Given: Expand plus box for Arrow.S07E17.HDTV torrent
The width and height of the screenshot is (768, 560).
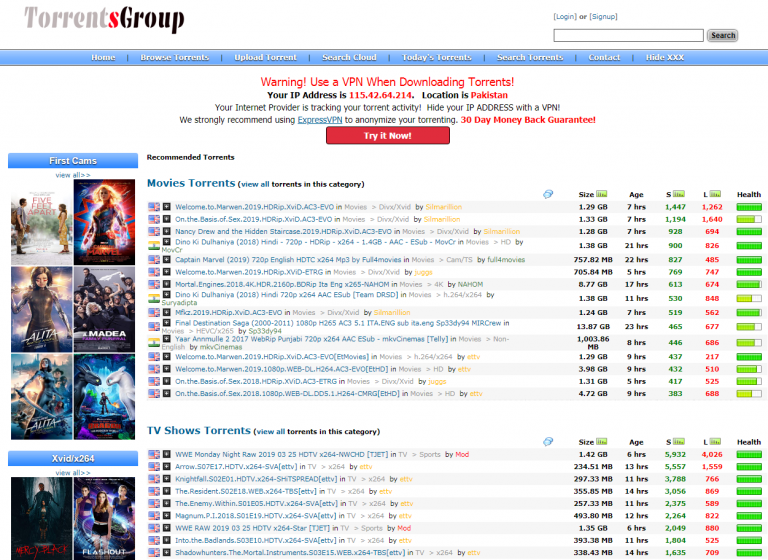Looking at the screenshot, I should point(167,466).
